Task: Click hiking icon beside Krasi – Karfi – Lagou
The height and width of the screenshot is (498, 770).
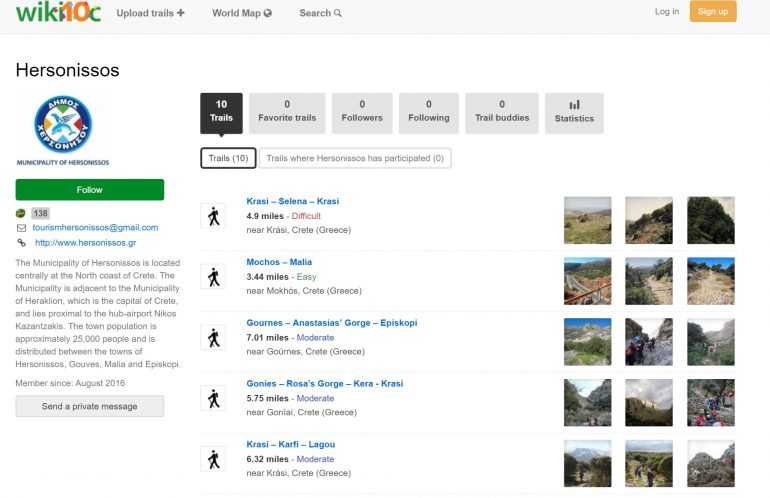Action: 213,459
